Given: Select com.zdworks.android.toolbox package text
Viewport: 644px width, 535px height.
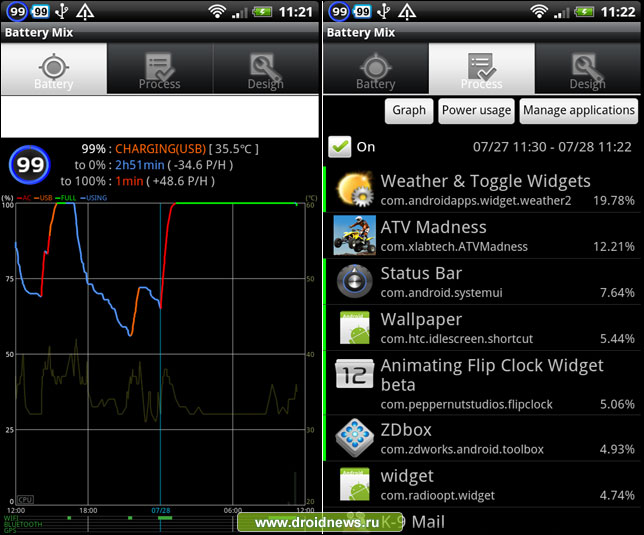Looking at the screenshot, I should pyautogui.click(x=462, y=450).
